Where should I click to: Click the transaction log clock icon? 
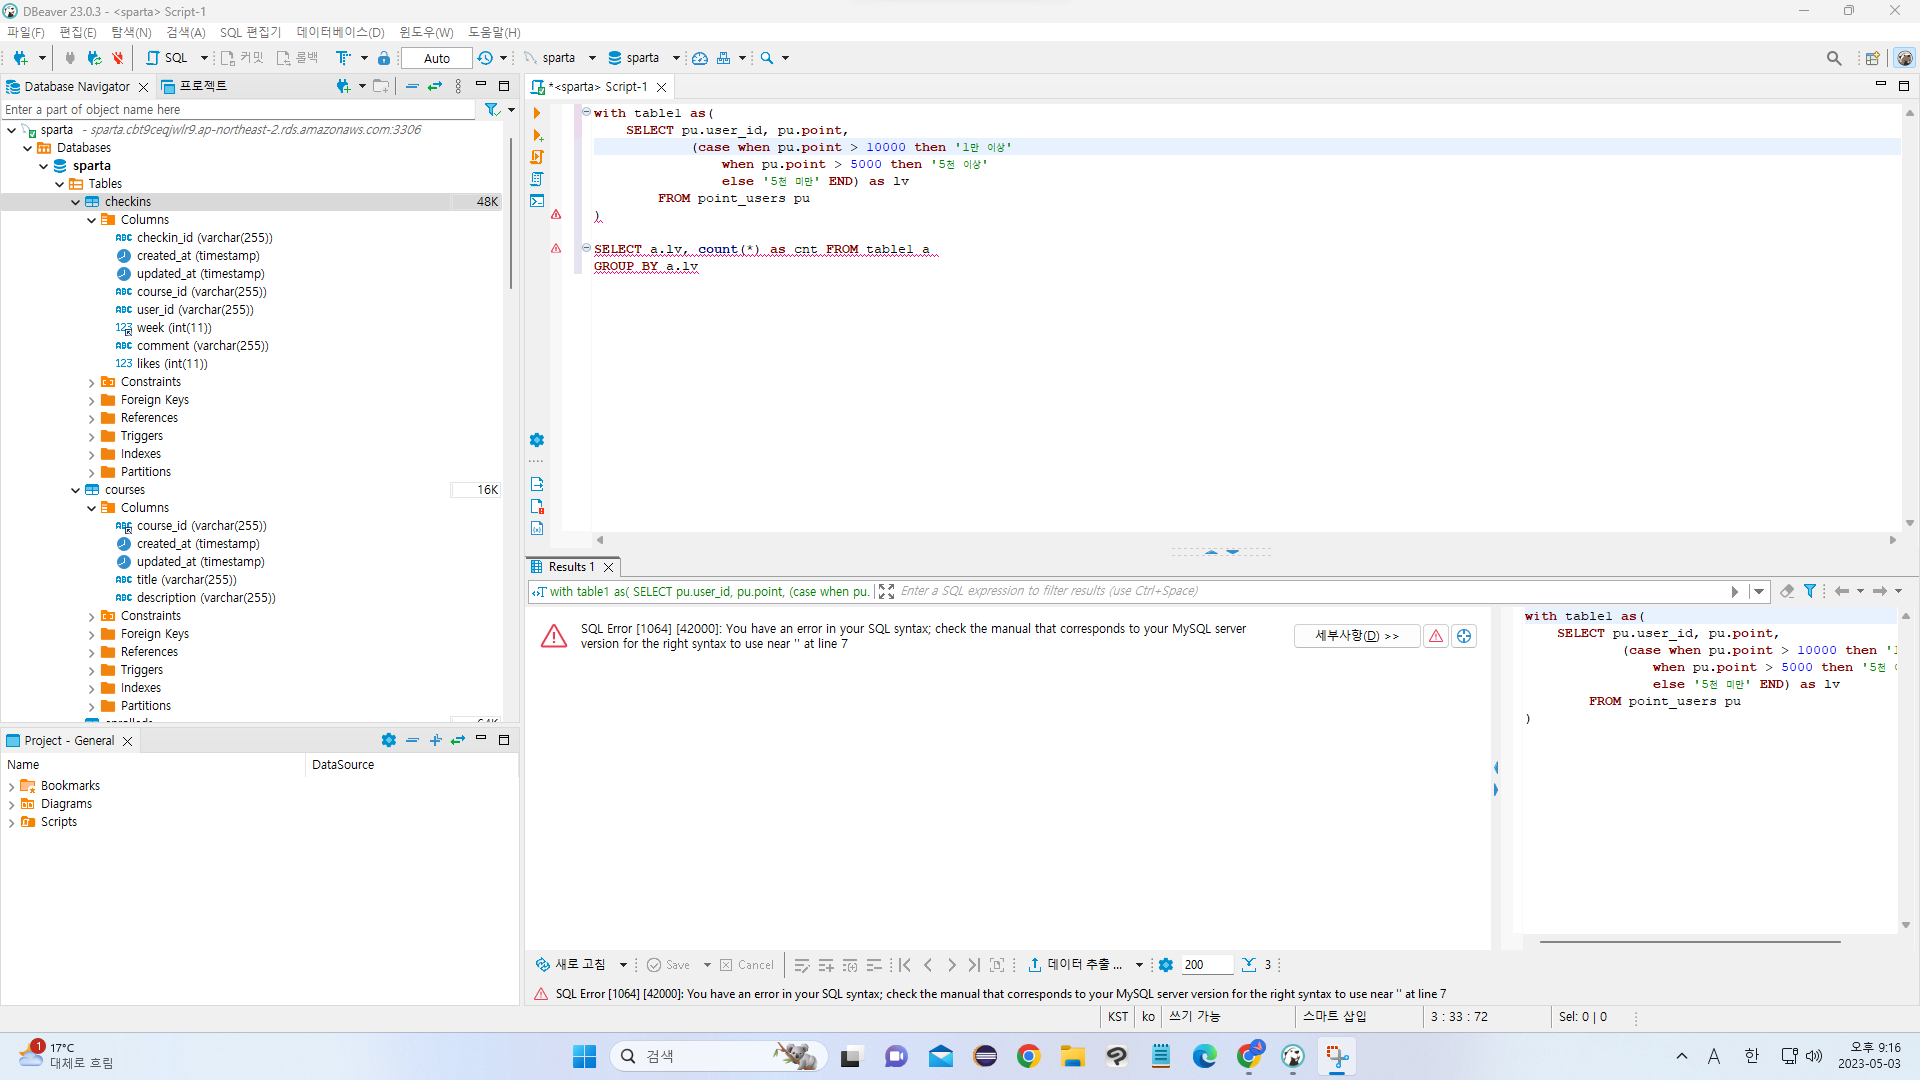485,58
